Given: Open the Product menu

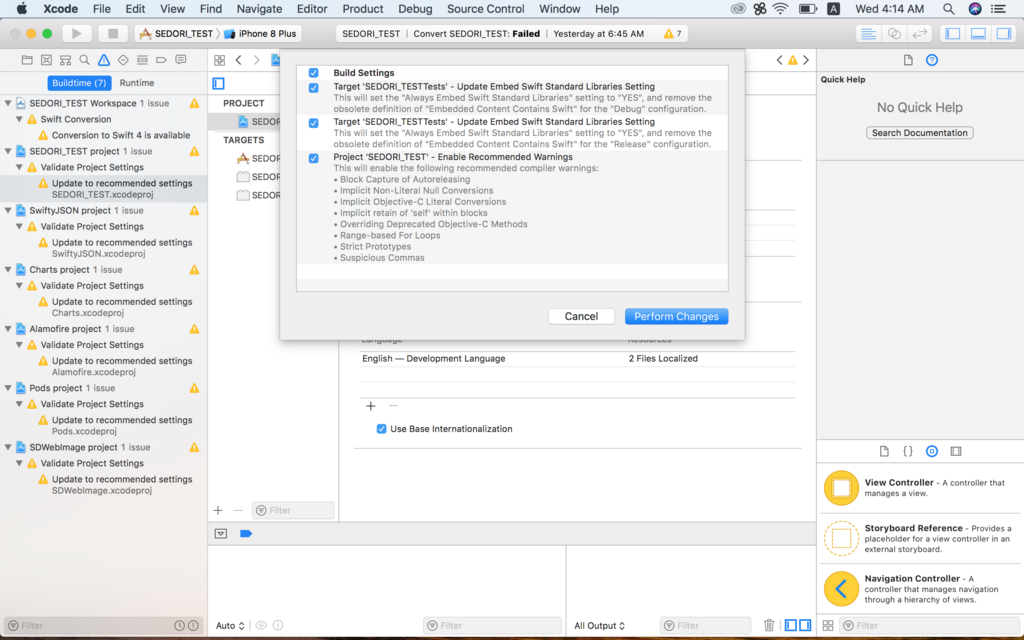Looking at the screenshot, I should 362,8.
